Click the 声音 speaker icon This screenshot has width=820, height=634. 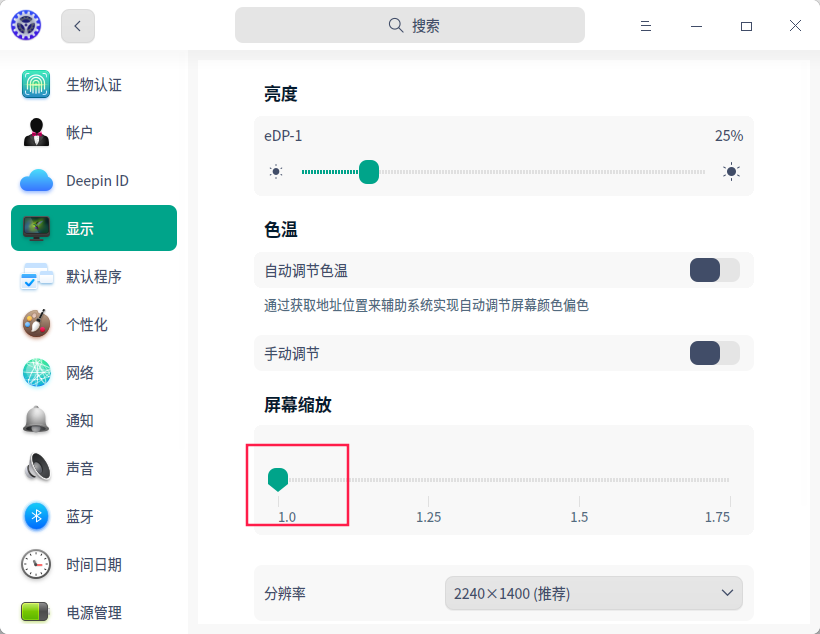point(38,467)
